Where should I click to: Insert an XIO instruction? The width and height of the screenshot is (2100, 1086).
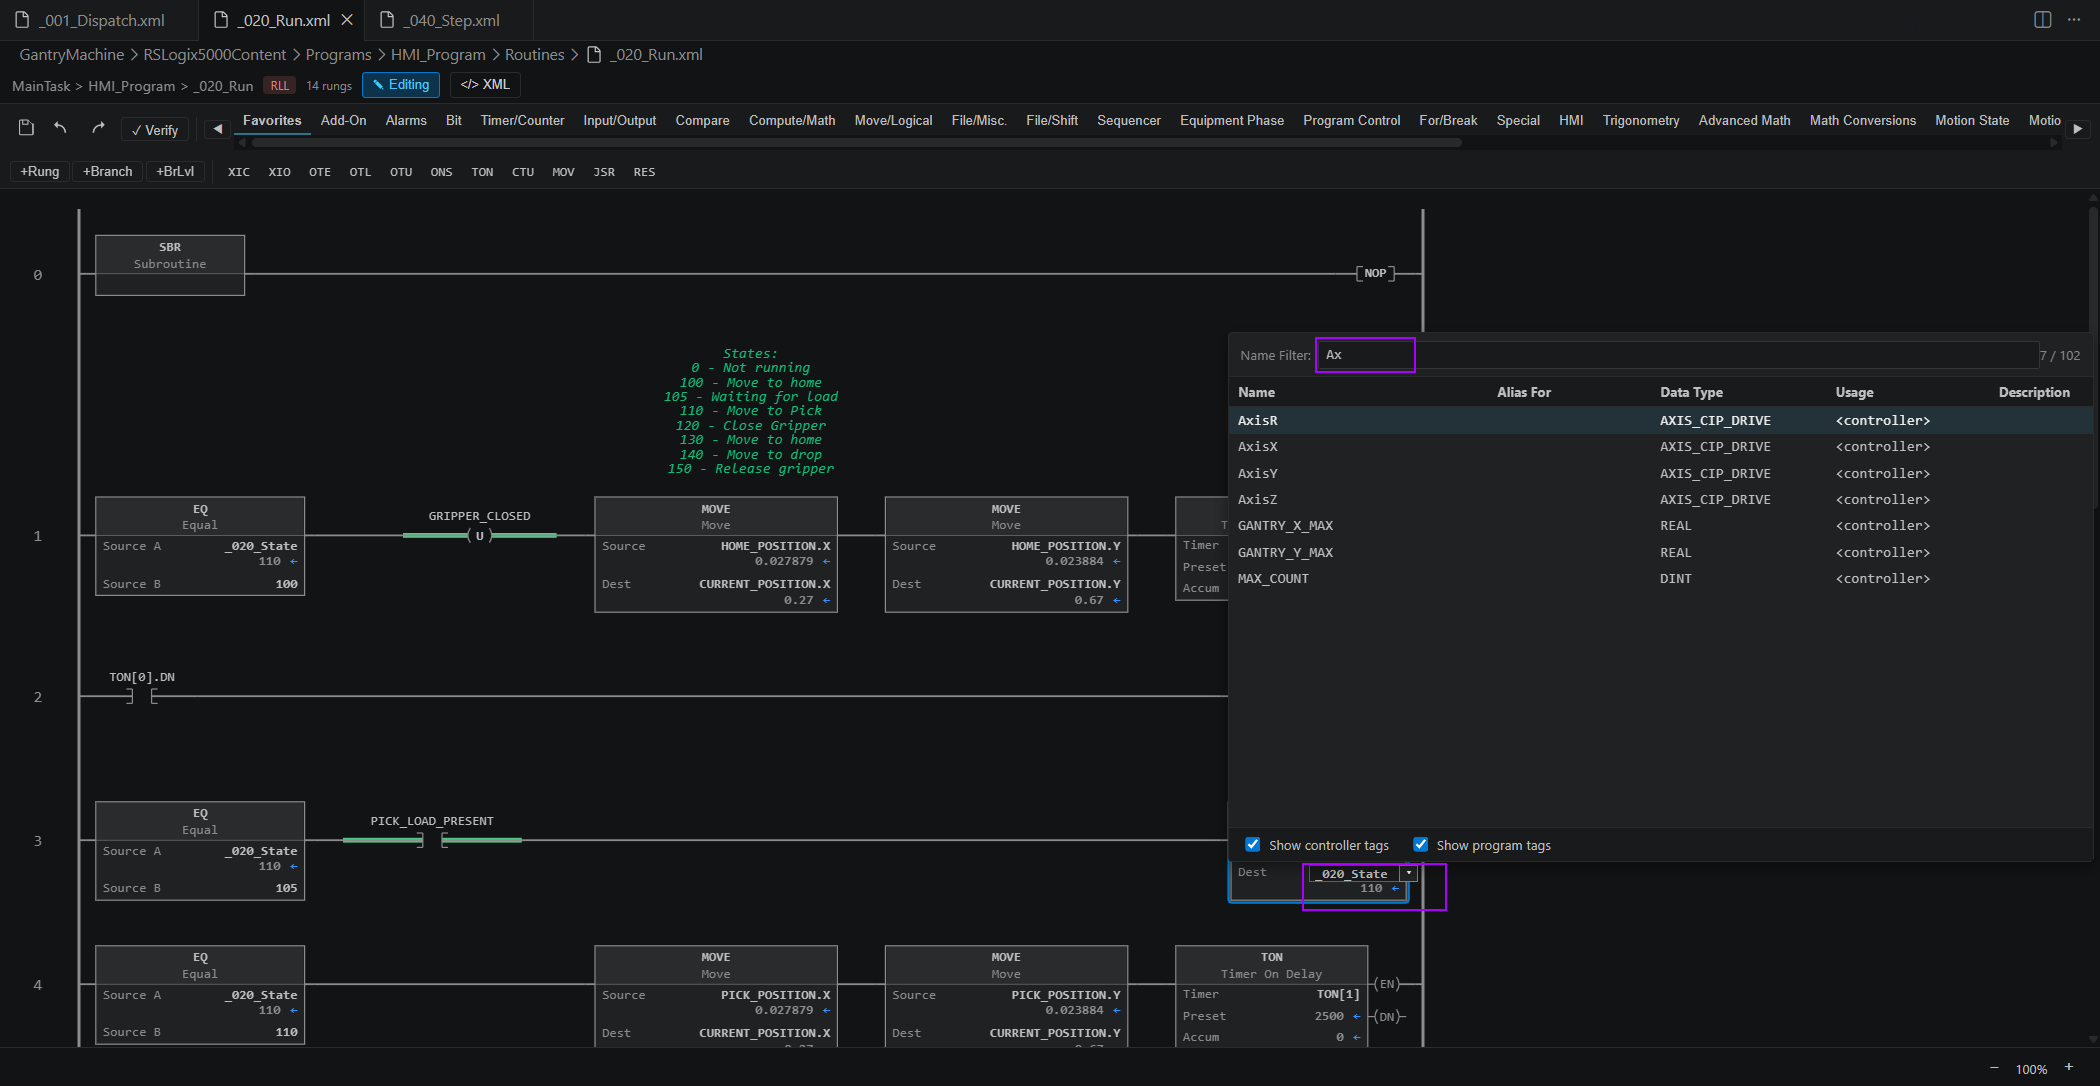pyautogui.click(x=280, y=172)
